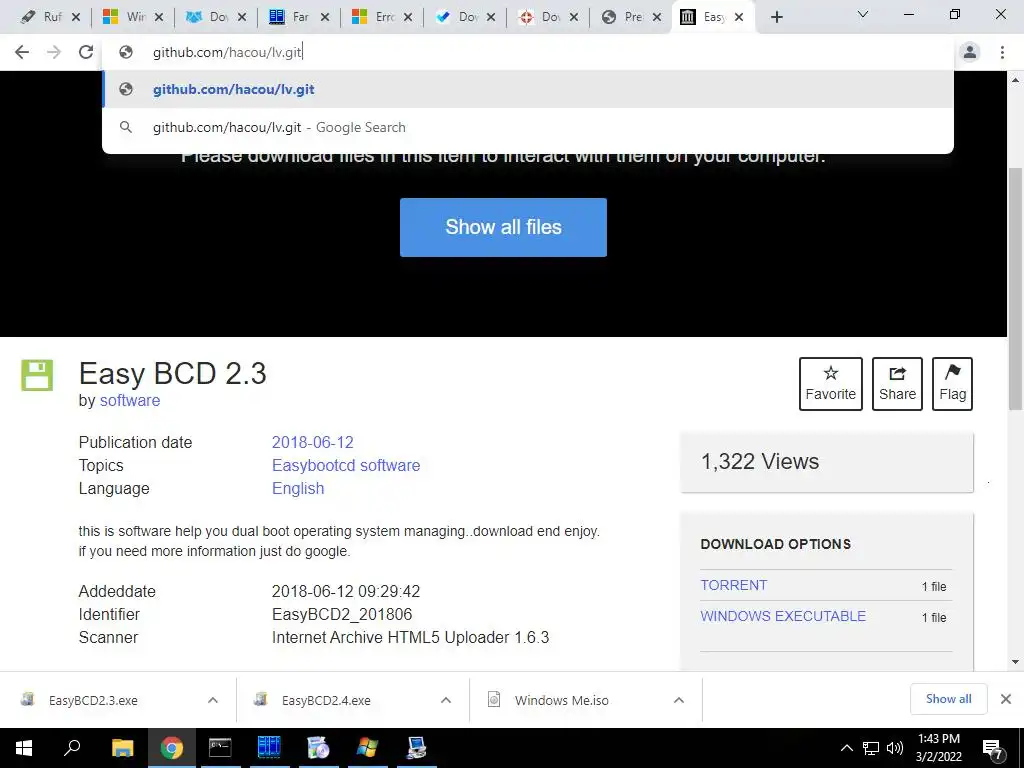This screenshot has width=1024, height=768.
Task: Open the Windows Me.iso download
Action: [560, 700]
